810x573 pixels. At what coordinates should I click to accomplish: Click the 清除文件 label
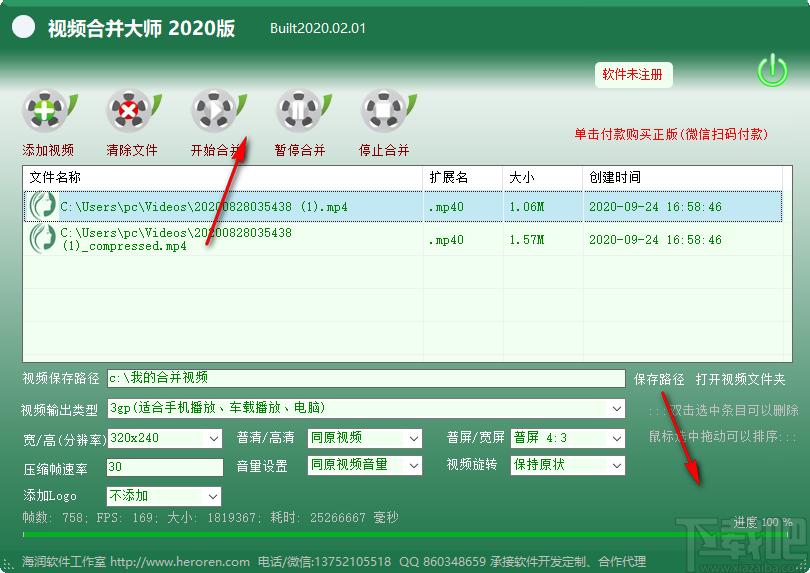[x=132, y=150]
